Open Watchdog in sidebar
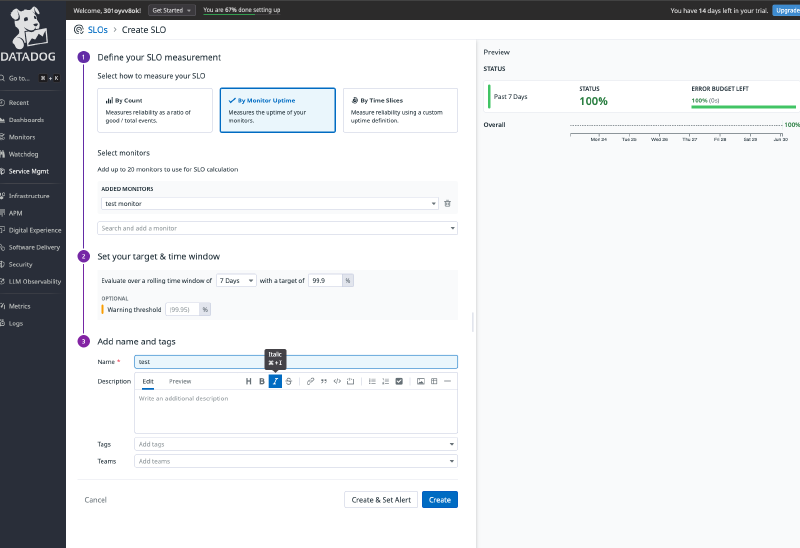800x548 pixels. point(23,154)
